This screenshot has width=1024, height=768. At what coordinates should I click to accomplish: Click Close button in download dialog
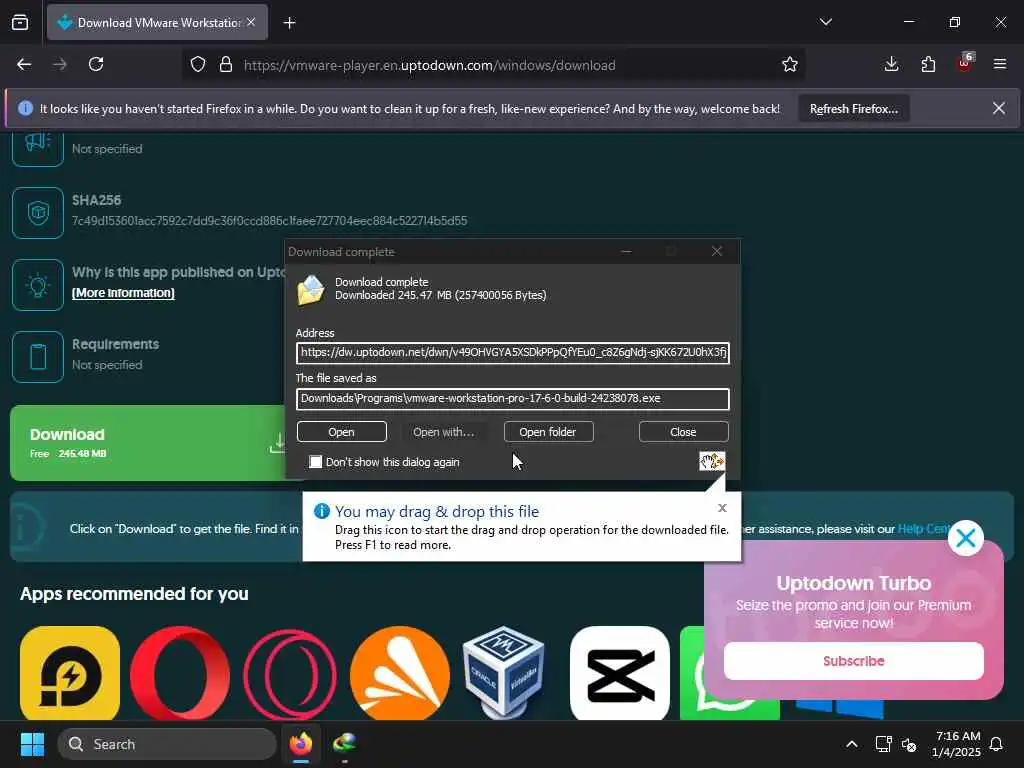(x=683, y=432)
